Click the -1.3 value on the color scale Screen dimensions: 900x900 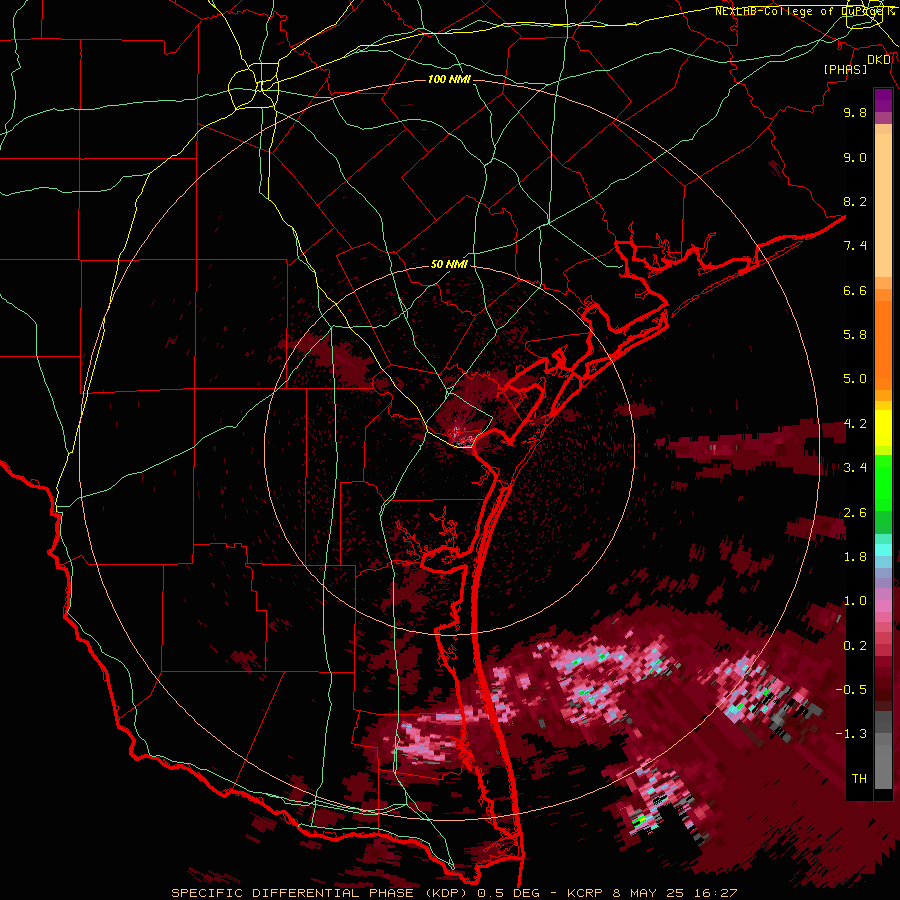[851, 734]
